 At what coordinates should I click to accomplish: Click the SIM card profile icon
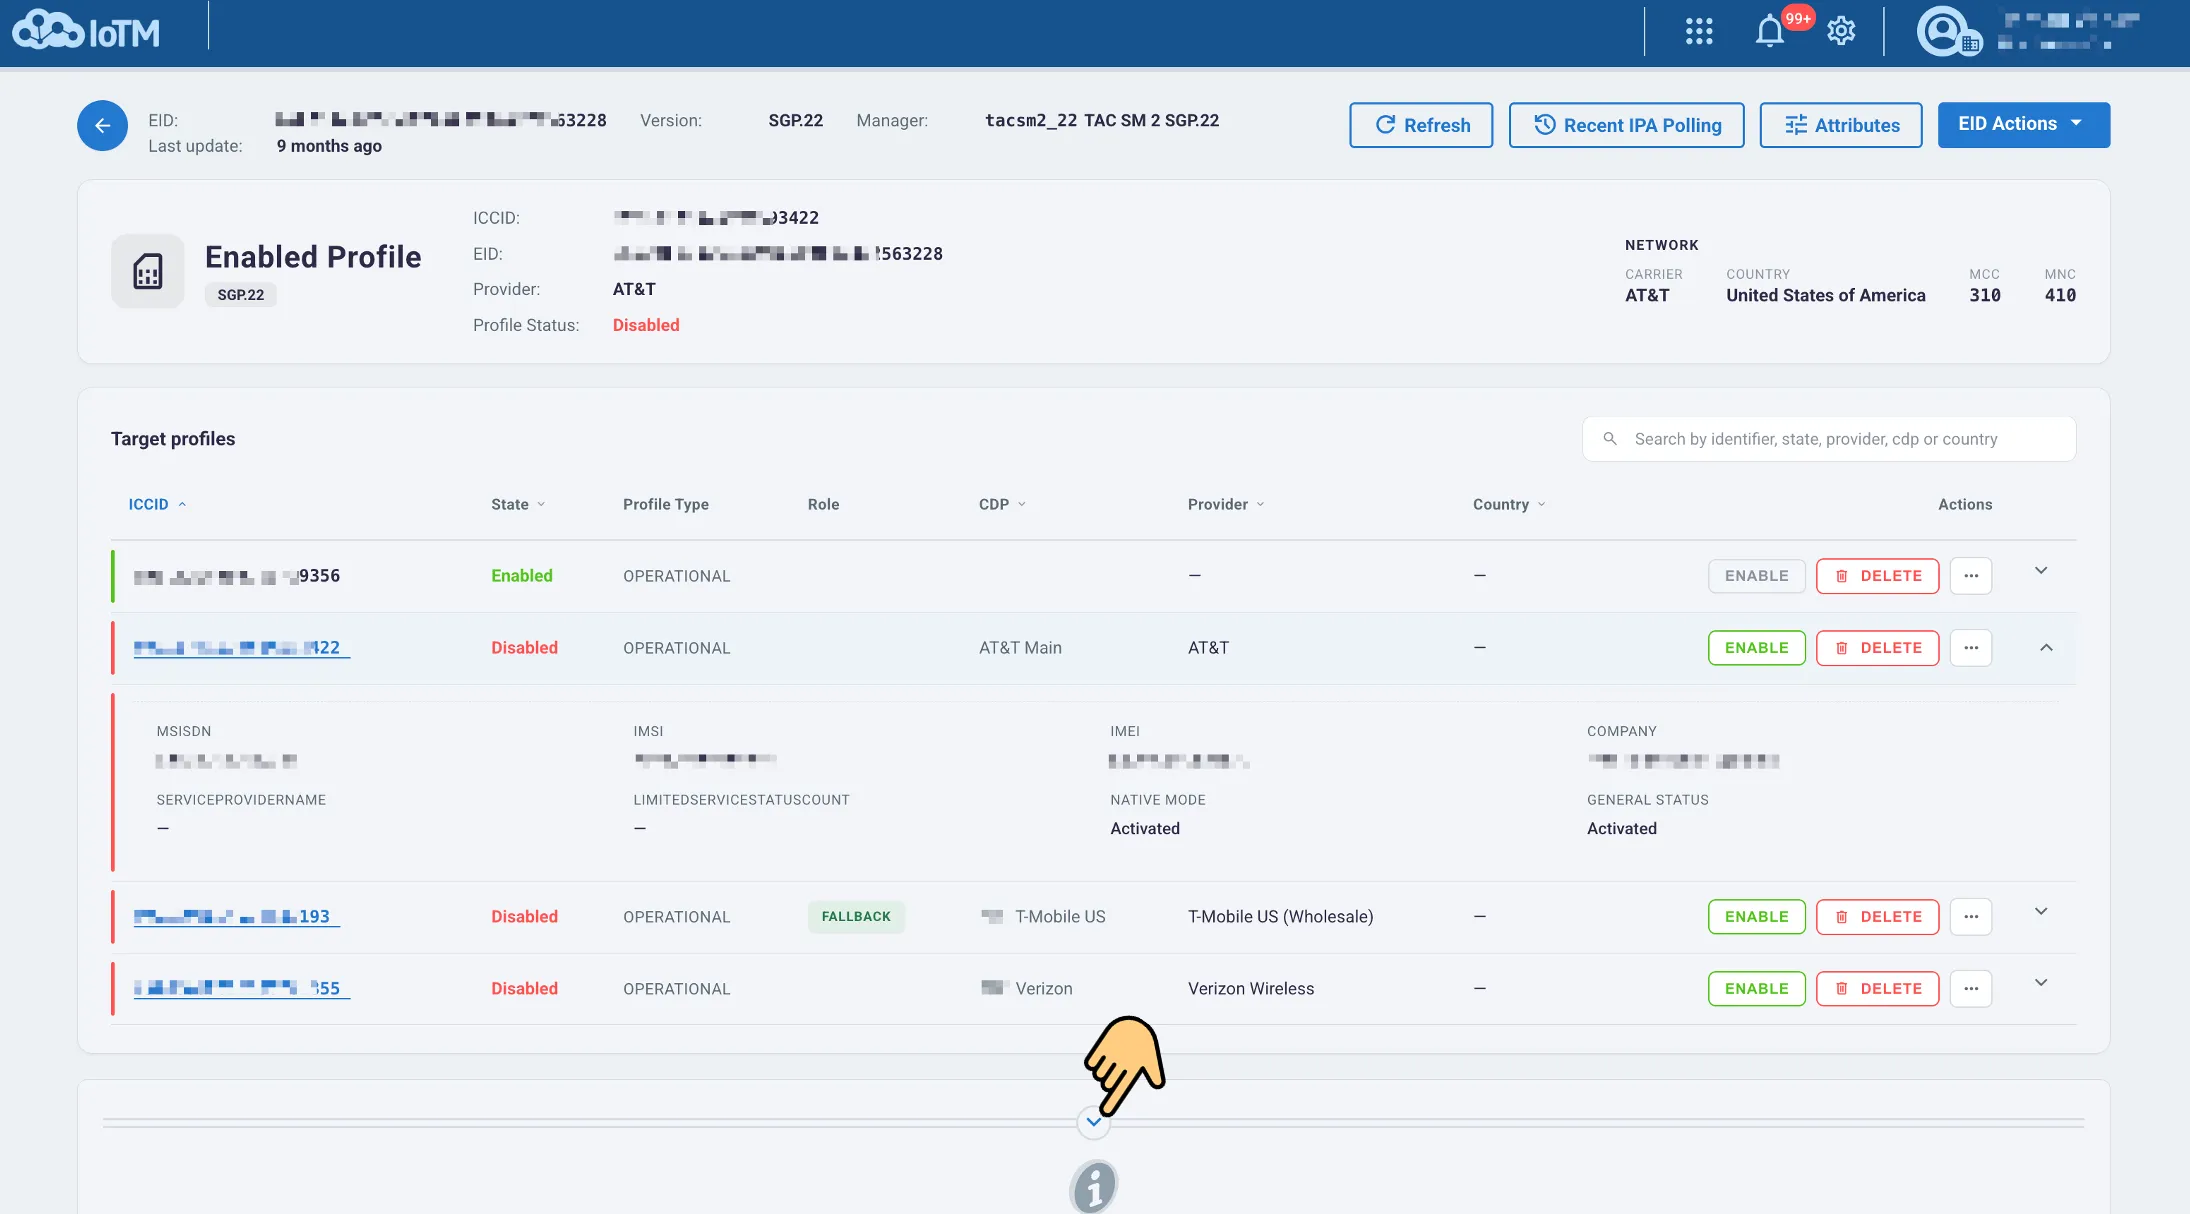coord(148,271)
